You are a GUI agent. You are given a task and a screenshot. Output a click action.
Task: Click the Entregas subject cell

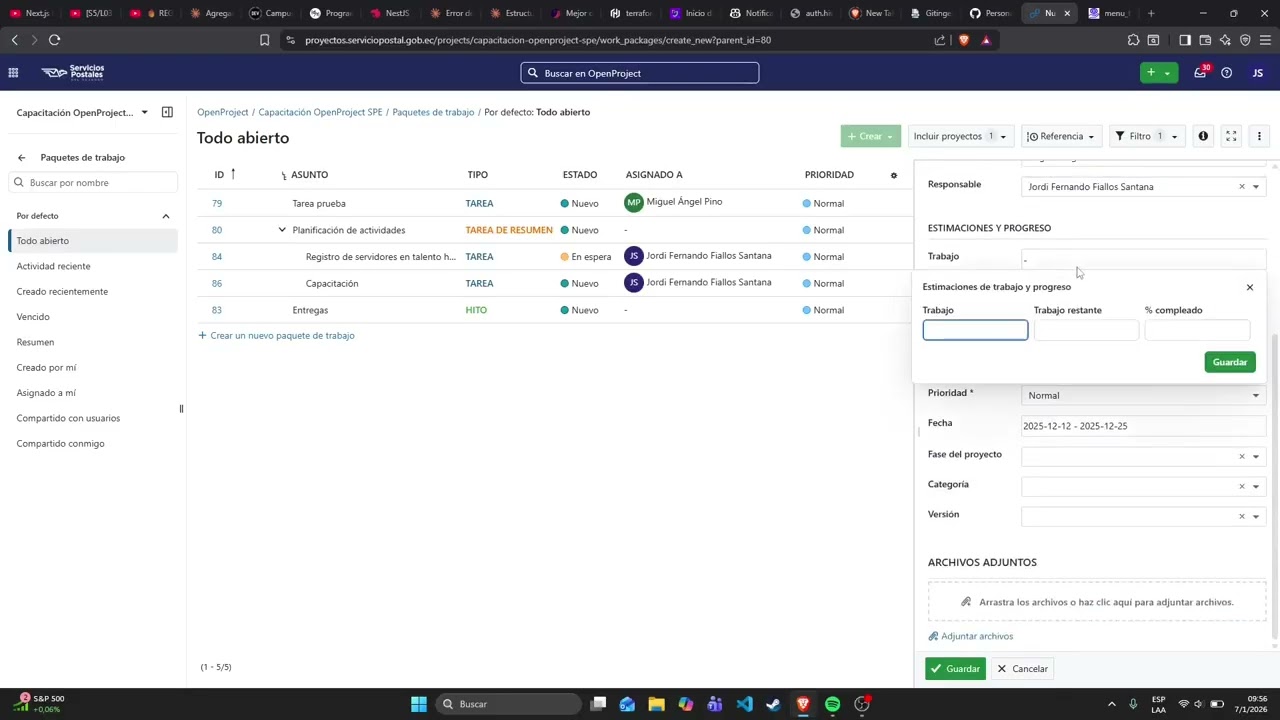pyautogui.click(x=310, y=310)
